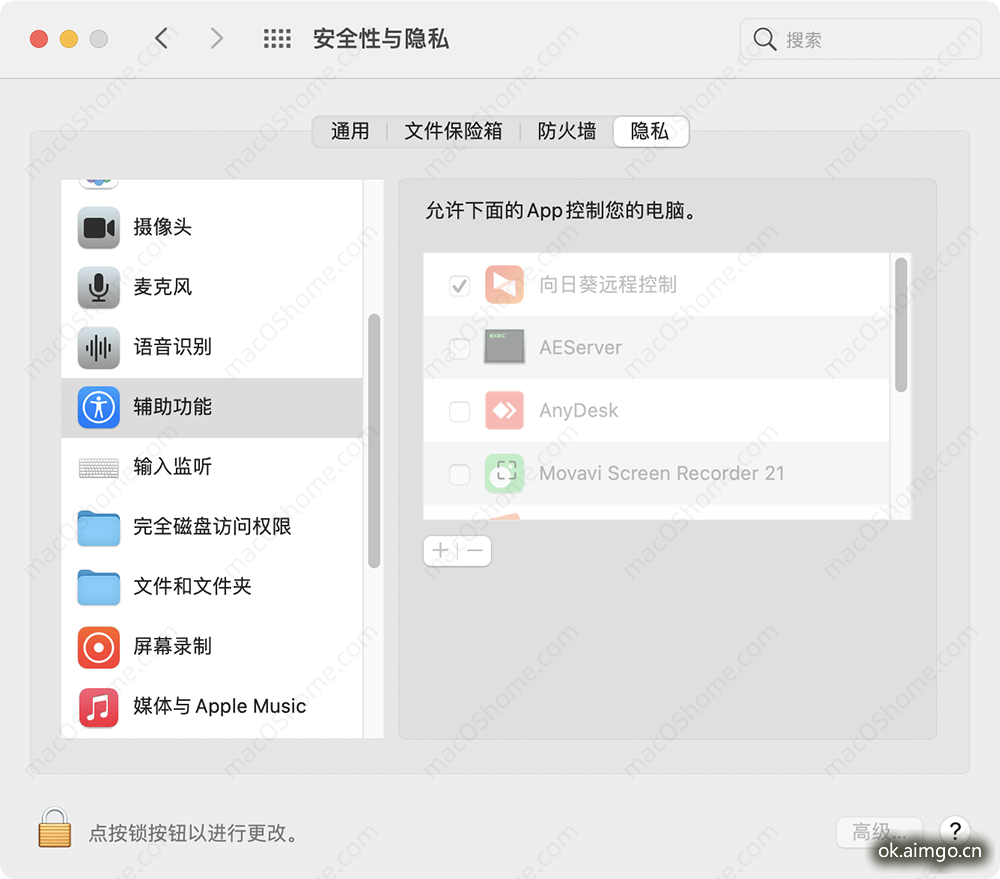Switch to the 防火墙 tab

(x=566, y=131)
